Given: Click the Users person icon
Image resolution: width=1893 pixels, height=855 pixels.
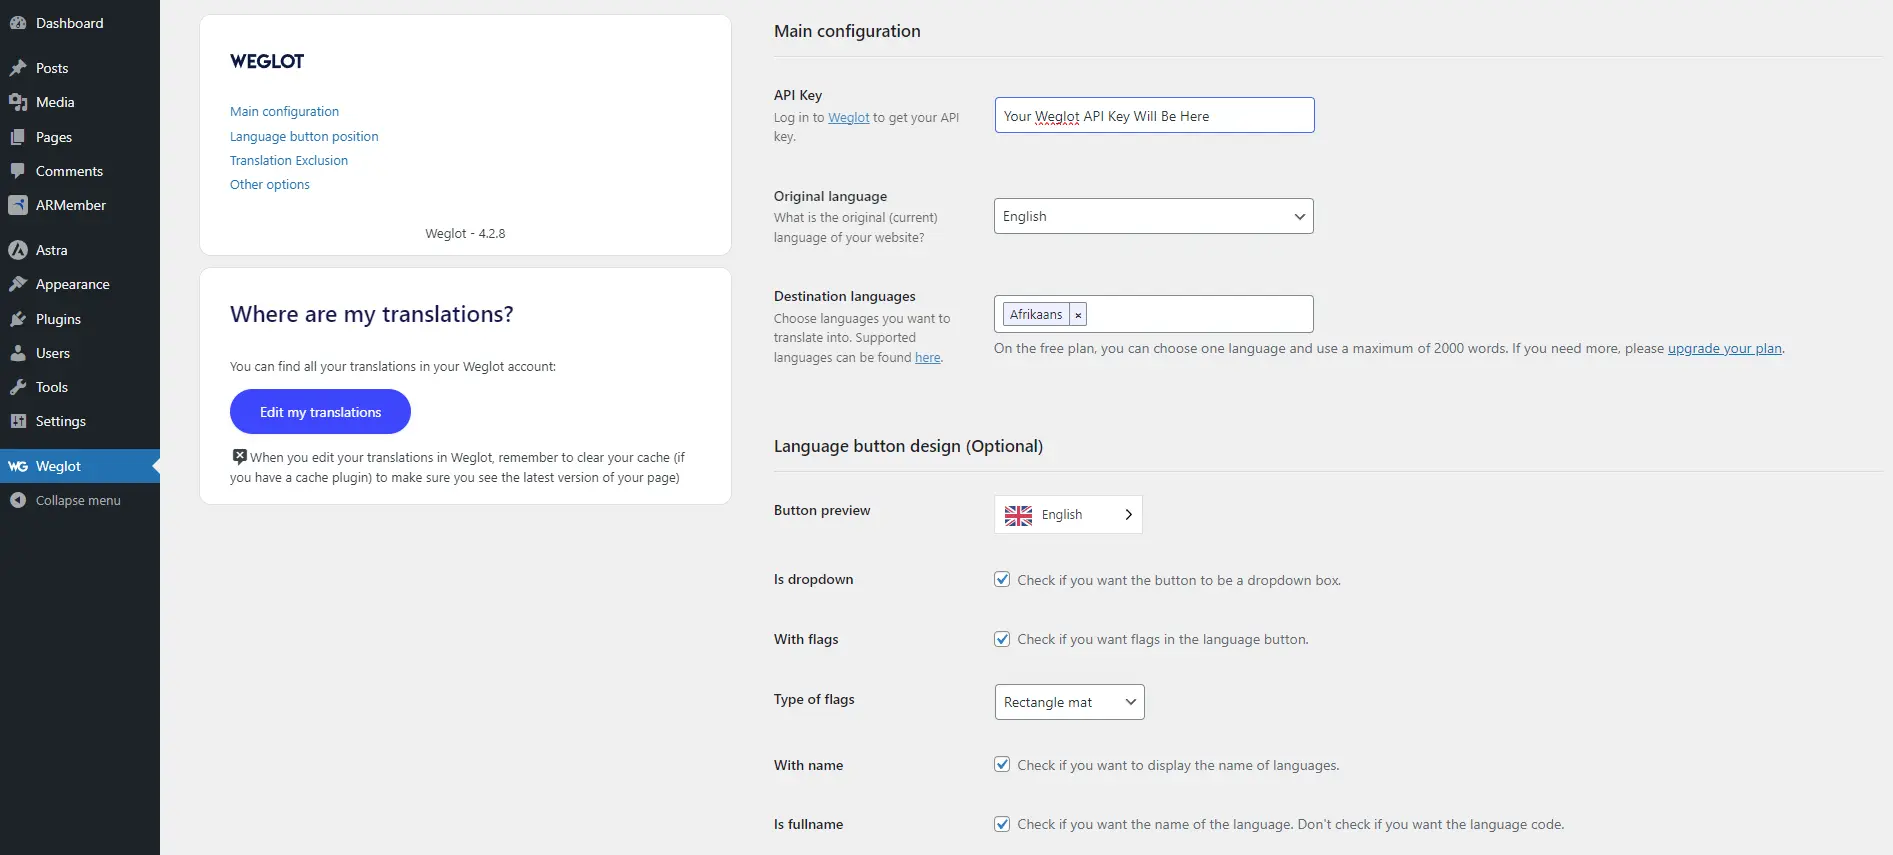Looking at the screenshot, I should [18, 353].
